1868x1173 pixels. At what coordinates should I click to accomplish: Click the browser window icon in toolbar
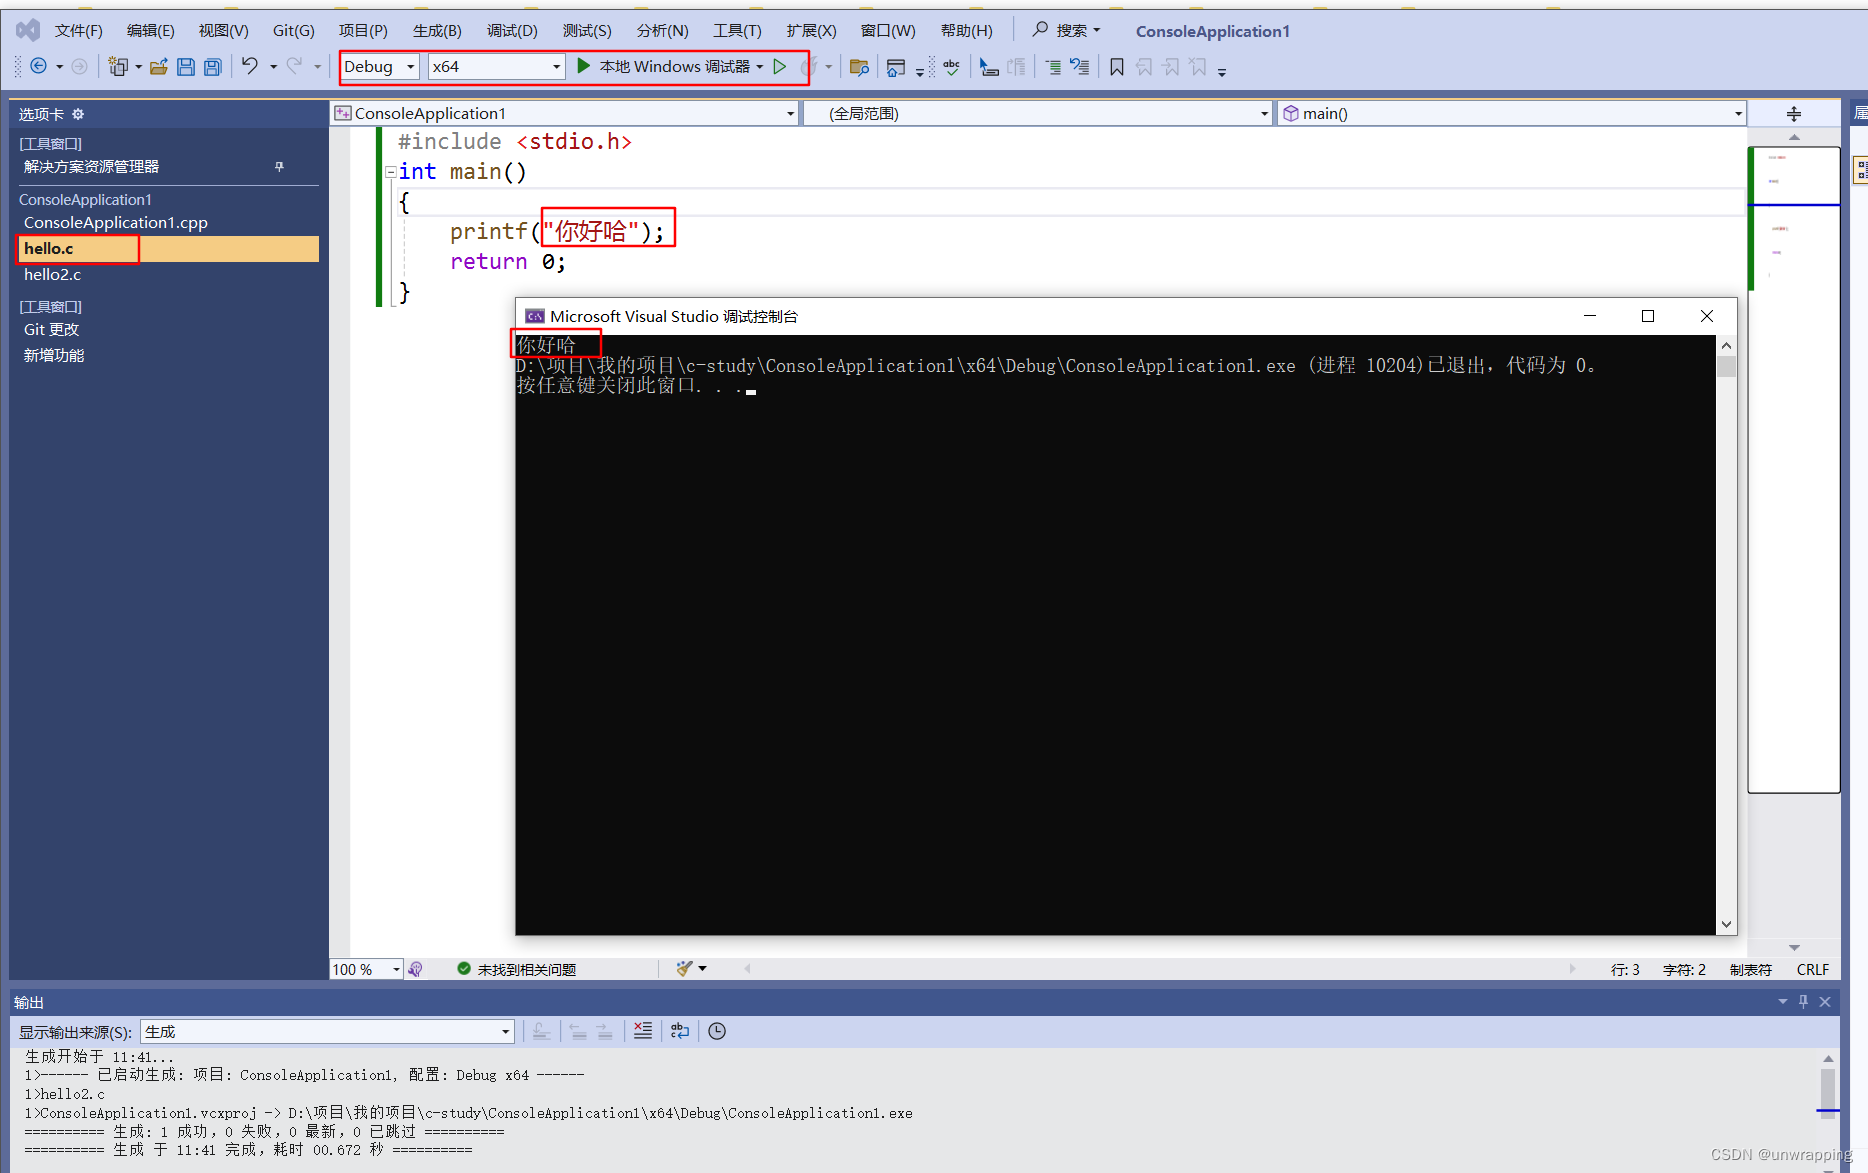(896, 67)
